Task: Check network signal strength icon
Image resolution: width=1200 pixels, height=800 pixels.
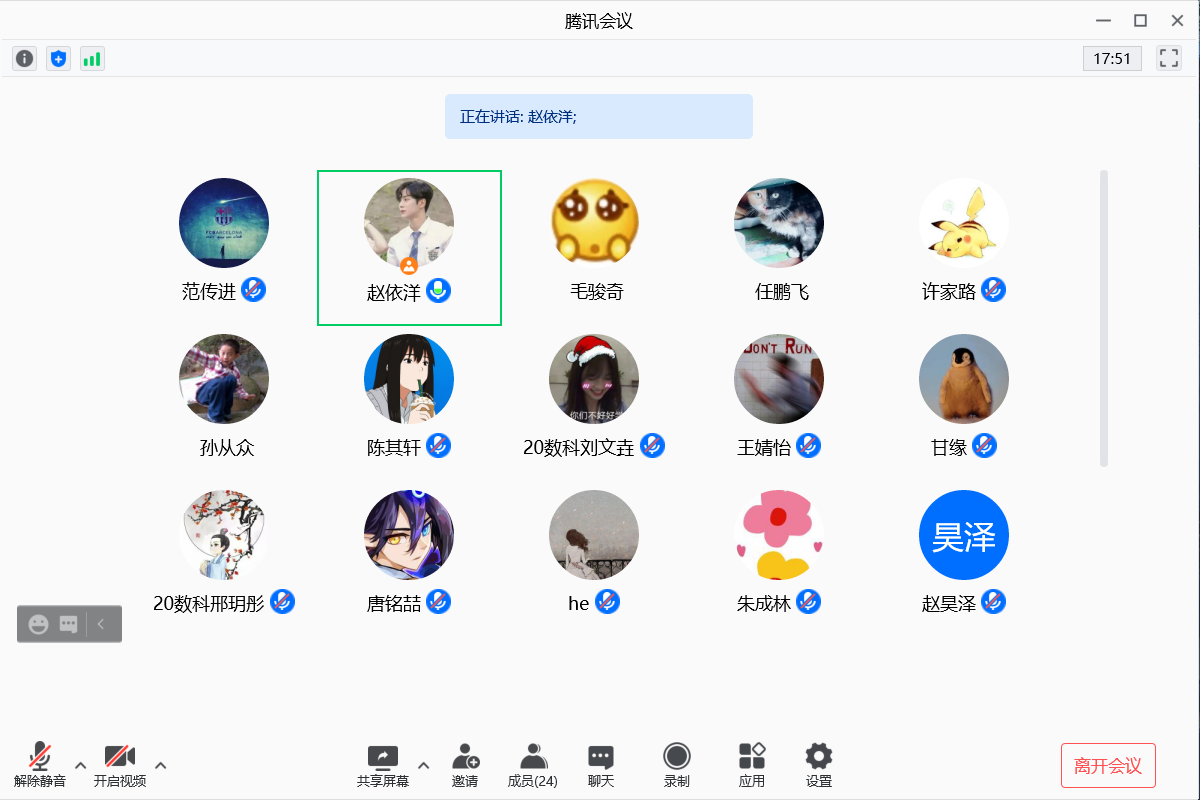Action: pyautogui.click(x=92, y=59)
